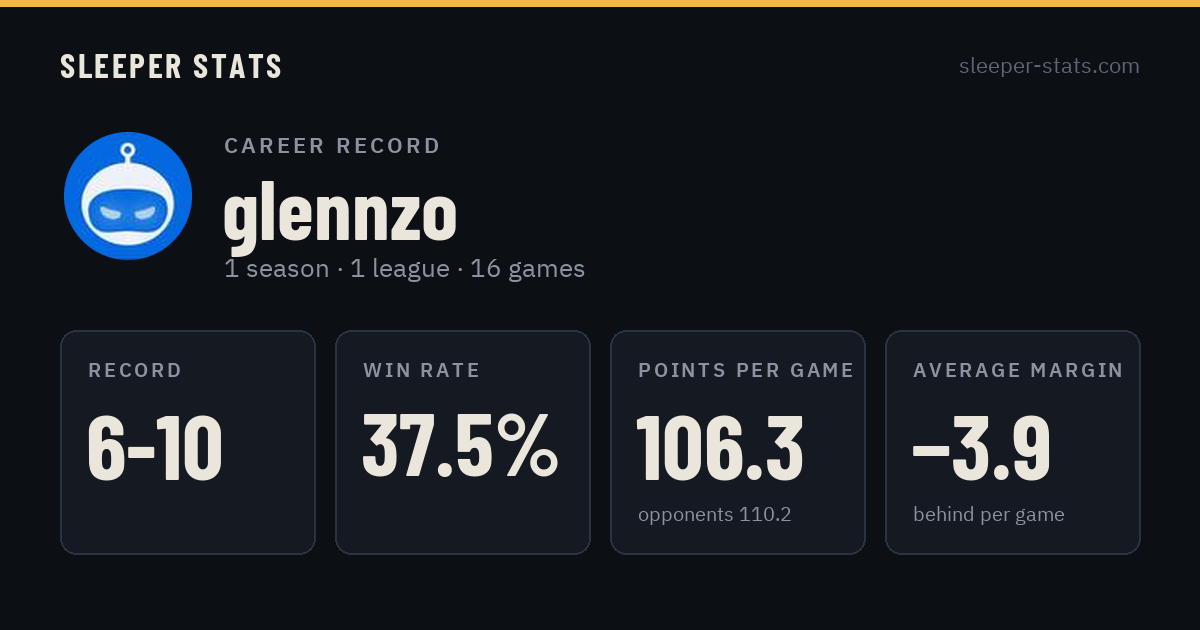Click the 6-10 record value
This screenshot has height=630, width=1200.
(x=155, y=448)
